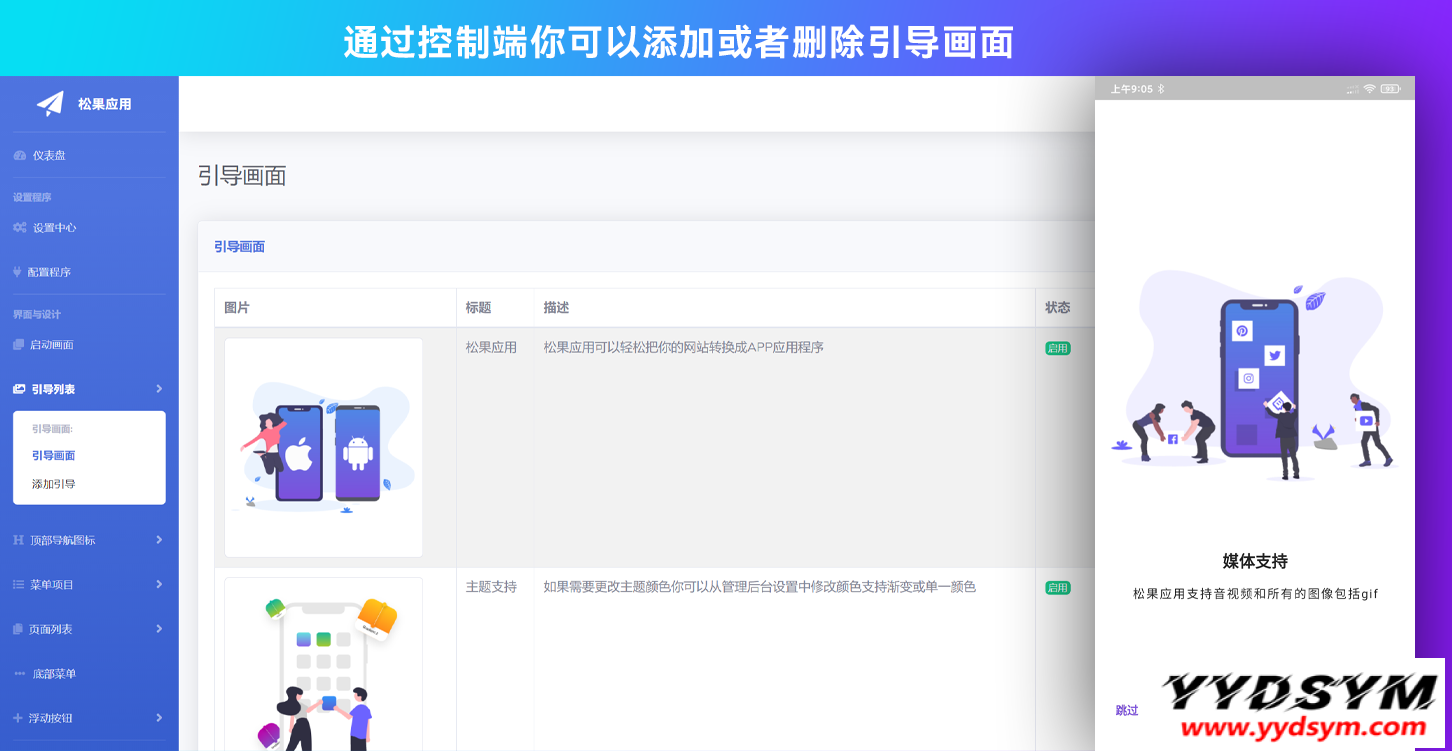Select 引导画面 in the submenu
This screenshot has width=1452, height=751.
(53, 455)
